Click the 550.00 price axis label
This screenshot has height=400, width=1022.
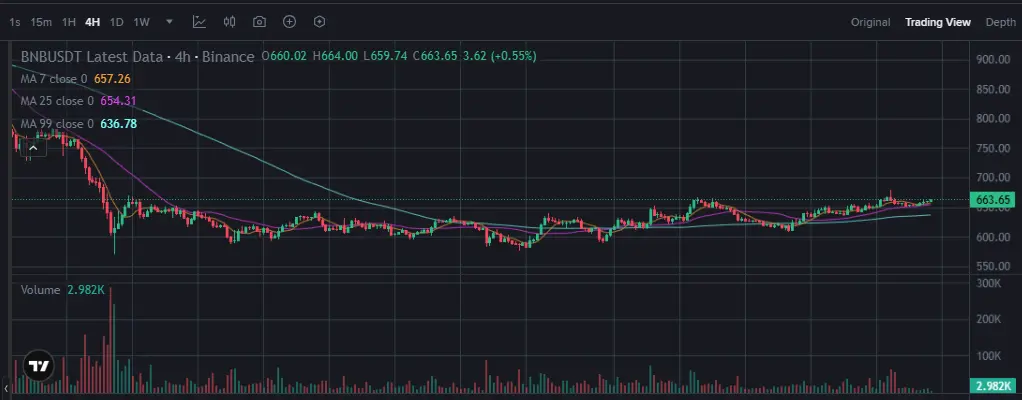point(993,266)
